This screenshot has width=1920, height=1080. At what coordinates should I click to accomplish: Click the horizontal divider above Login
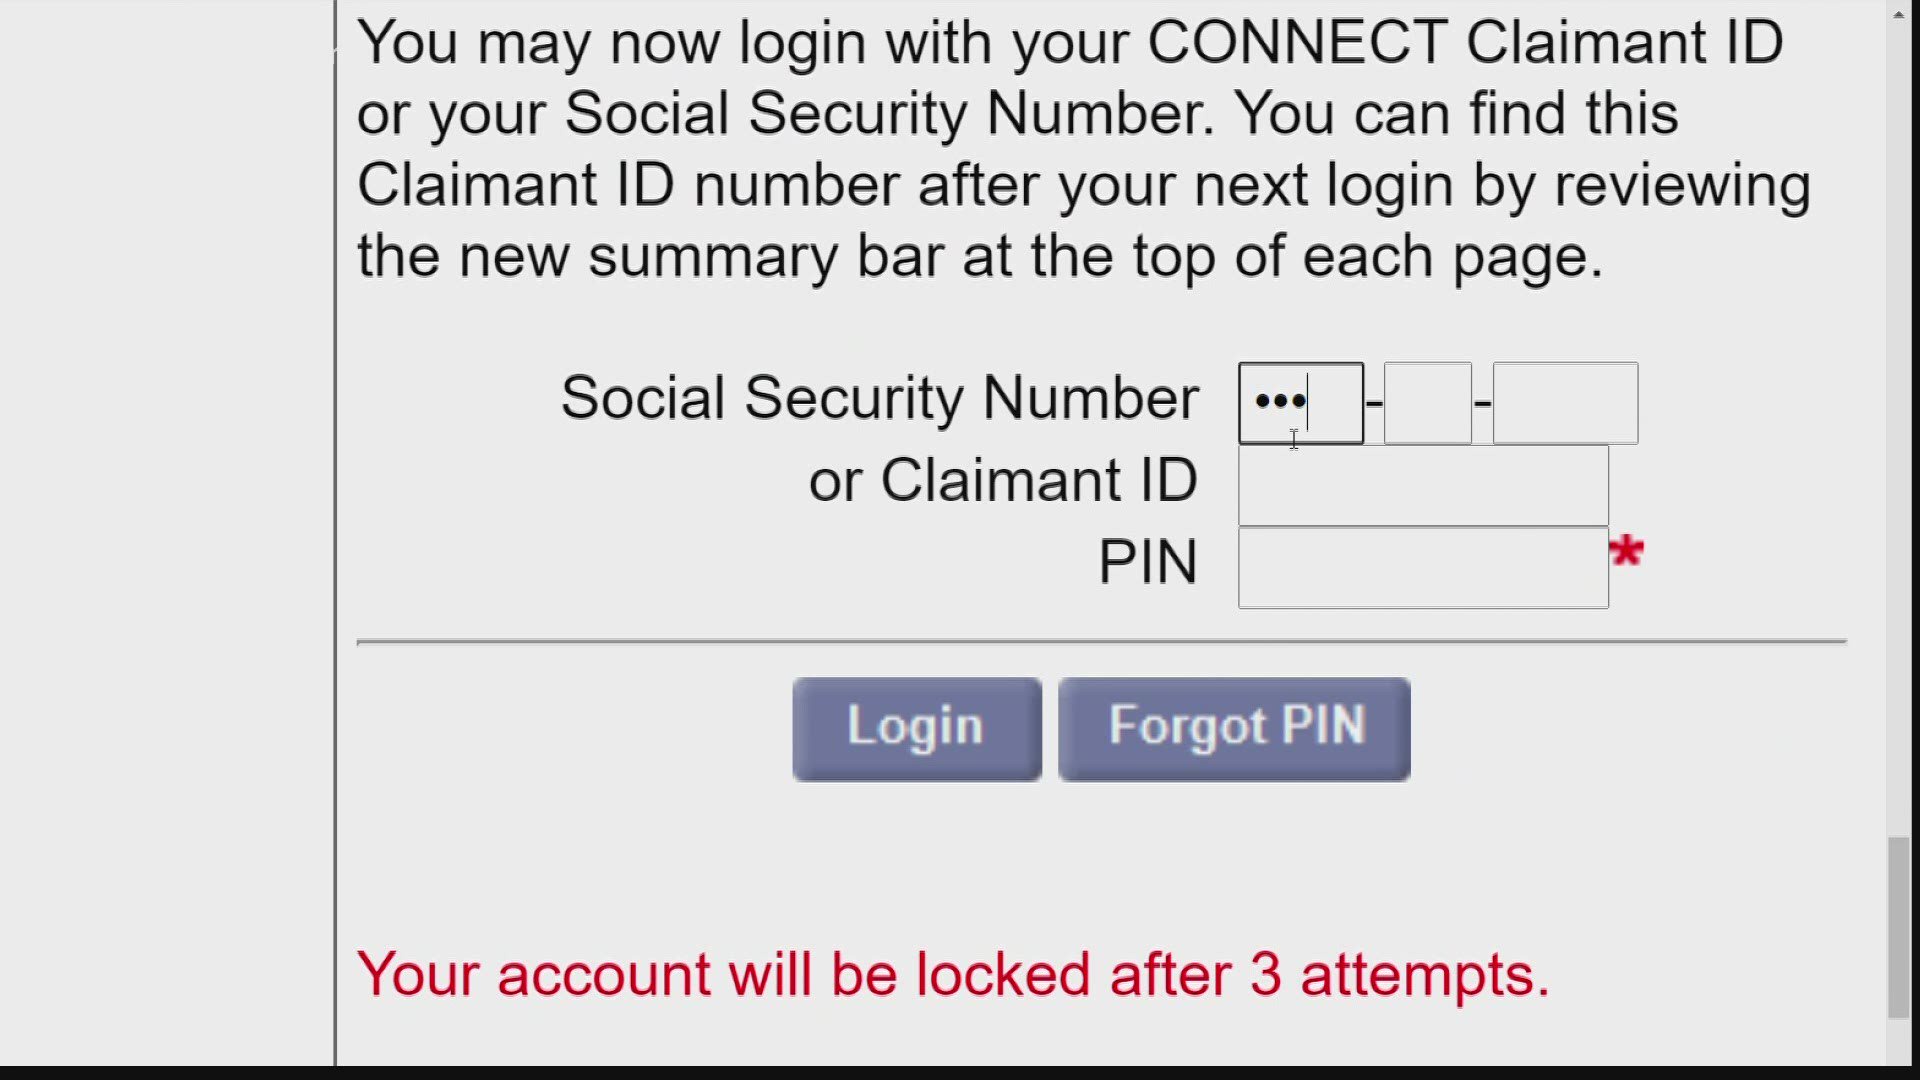(x=1100, y=641)
